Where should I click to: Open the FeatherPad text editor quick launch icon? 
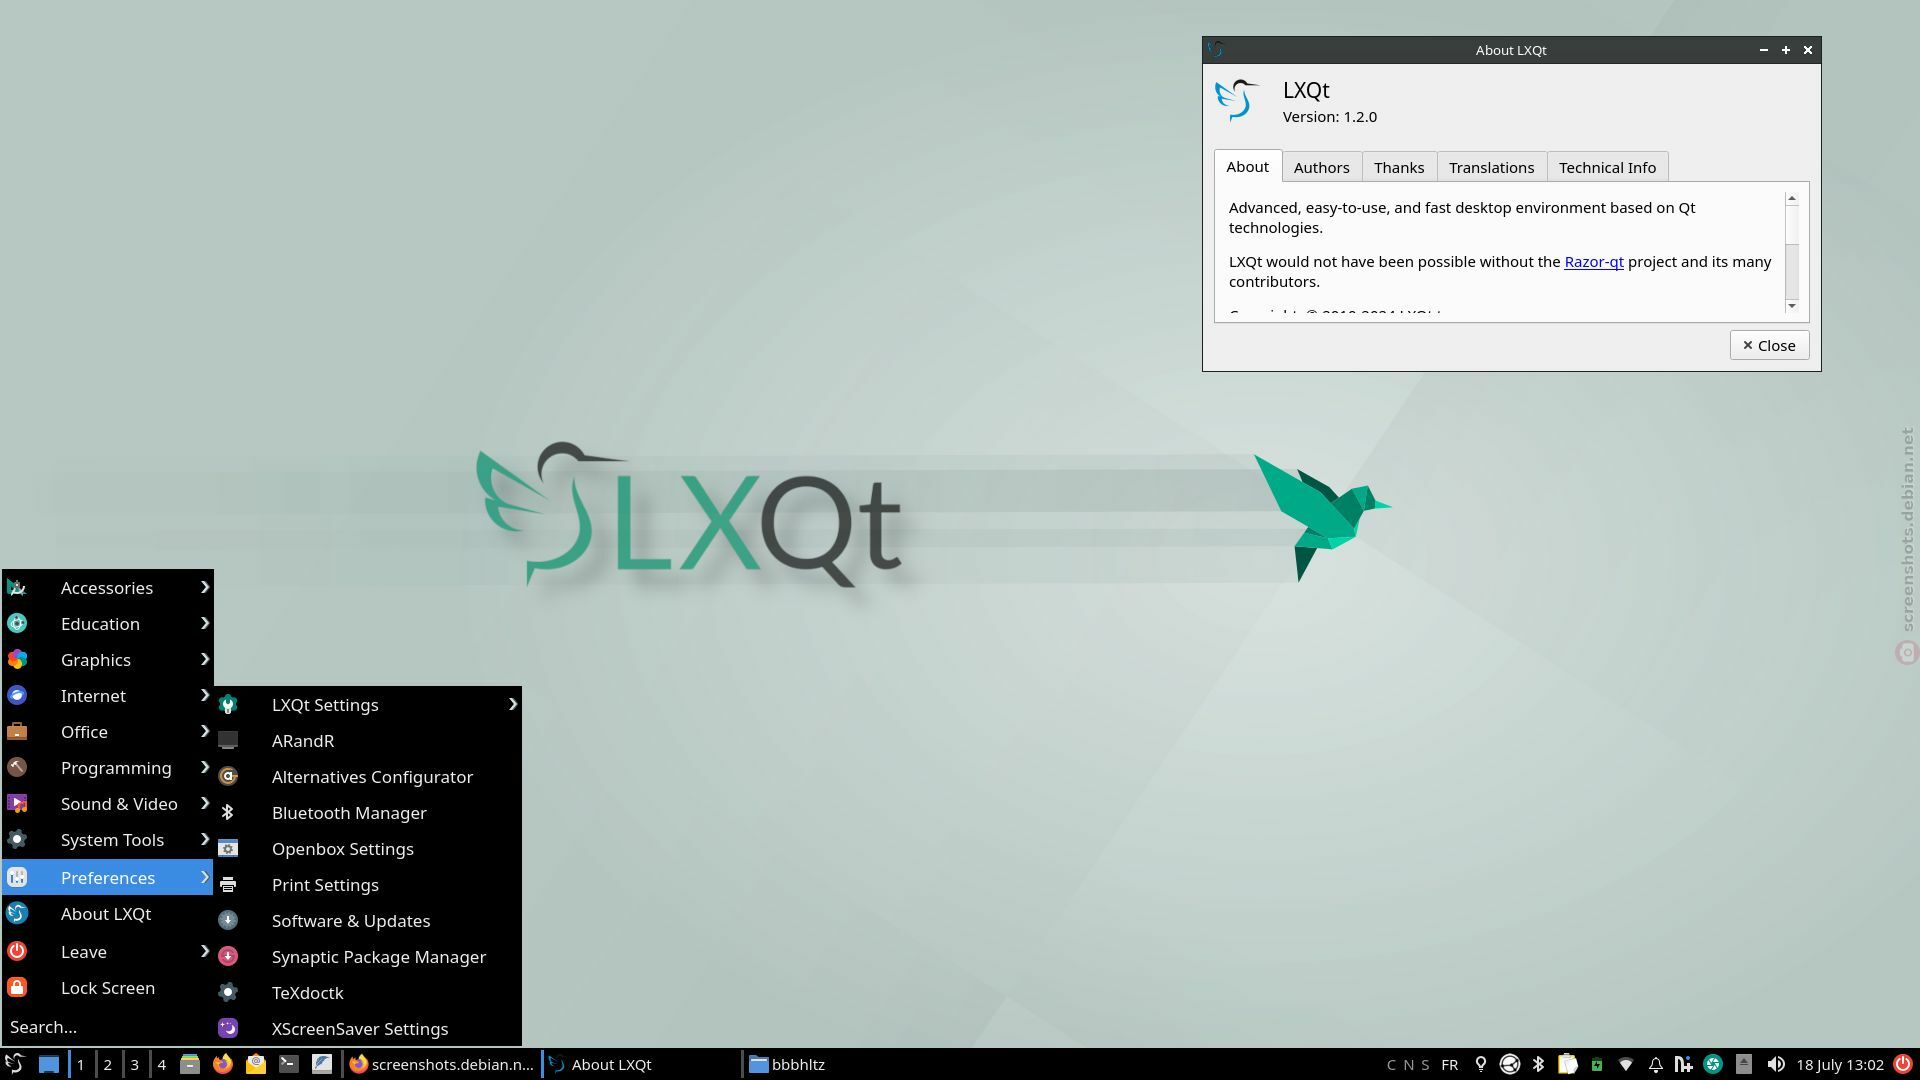click(322, 1064)
